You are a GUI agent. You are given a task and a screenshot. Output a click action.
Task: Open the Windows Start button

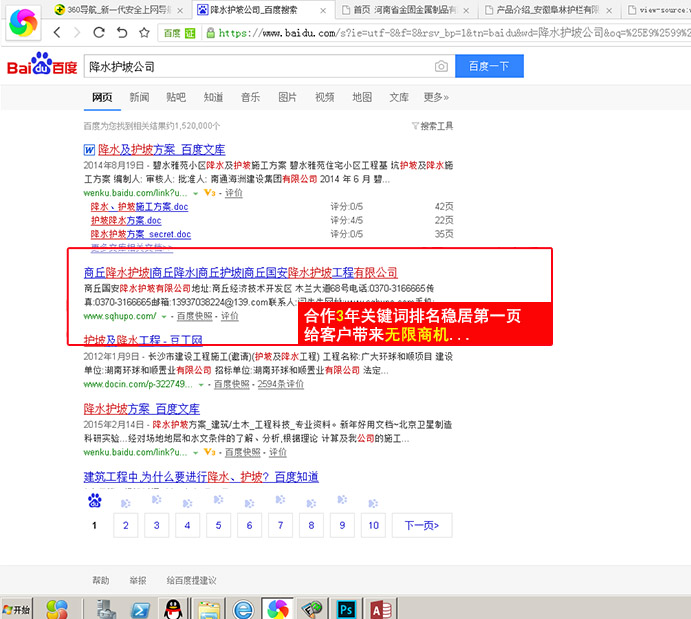[x=17, y=609]
